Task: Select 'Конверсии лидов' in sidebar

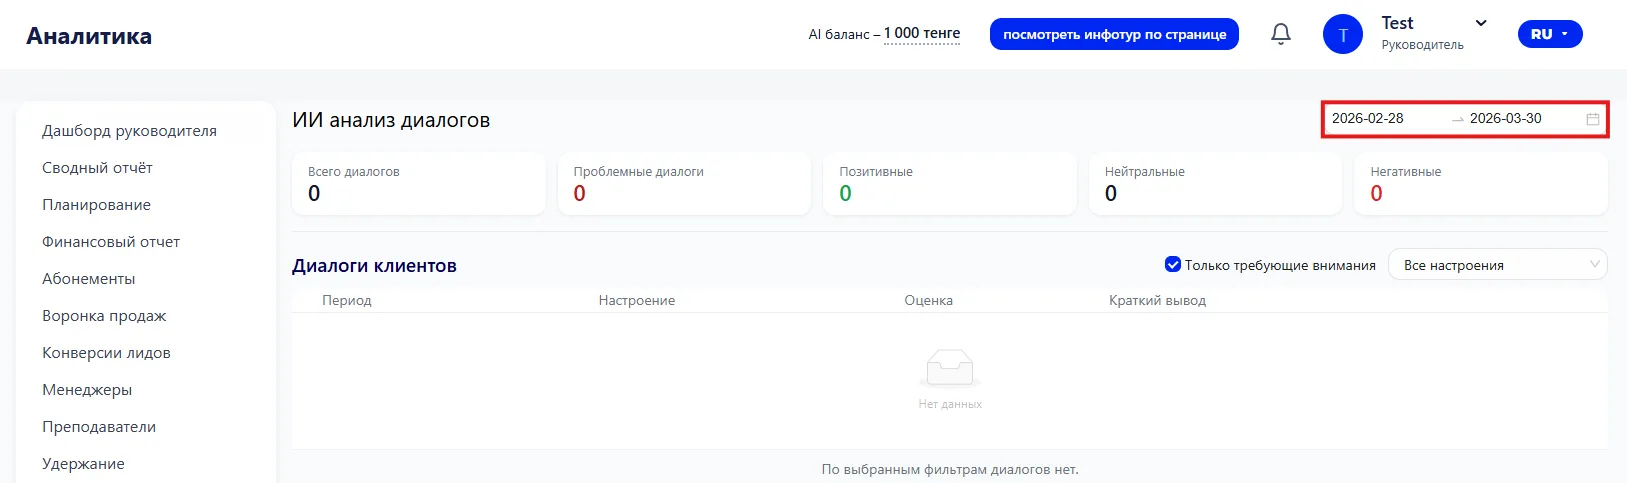Action: pyautogui.click(x=106, y=353)
